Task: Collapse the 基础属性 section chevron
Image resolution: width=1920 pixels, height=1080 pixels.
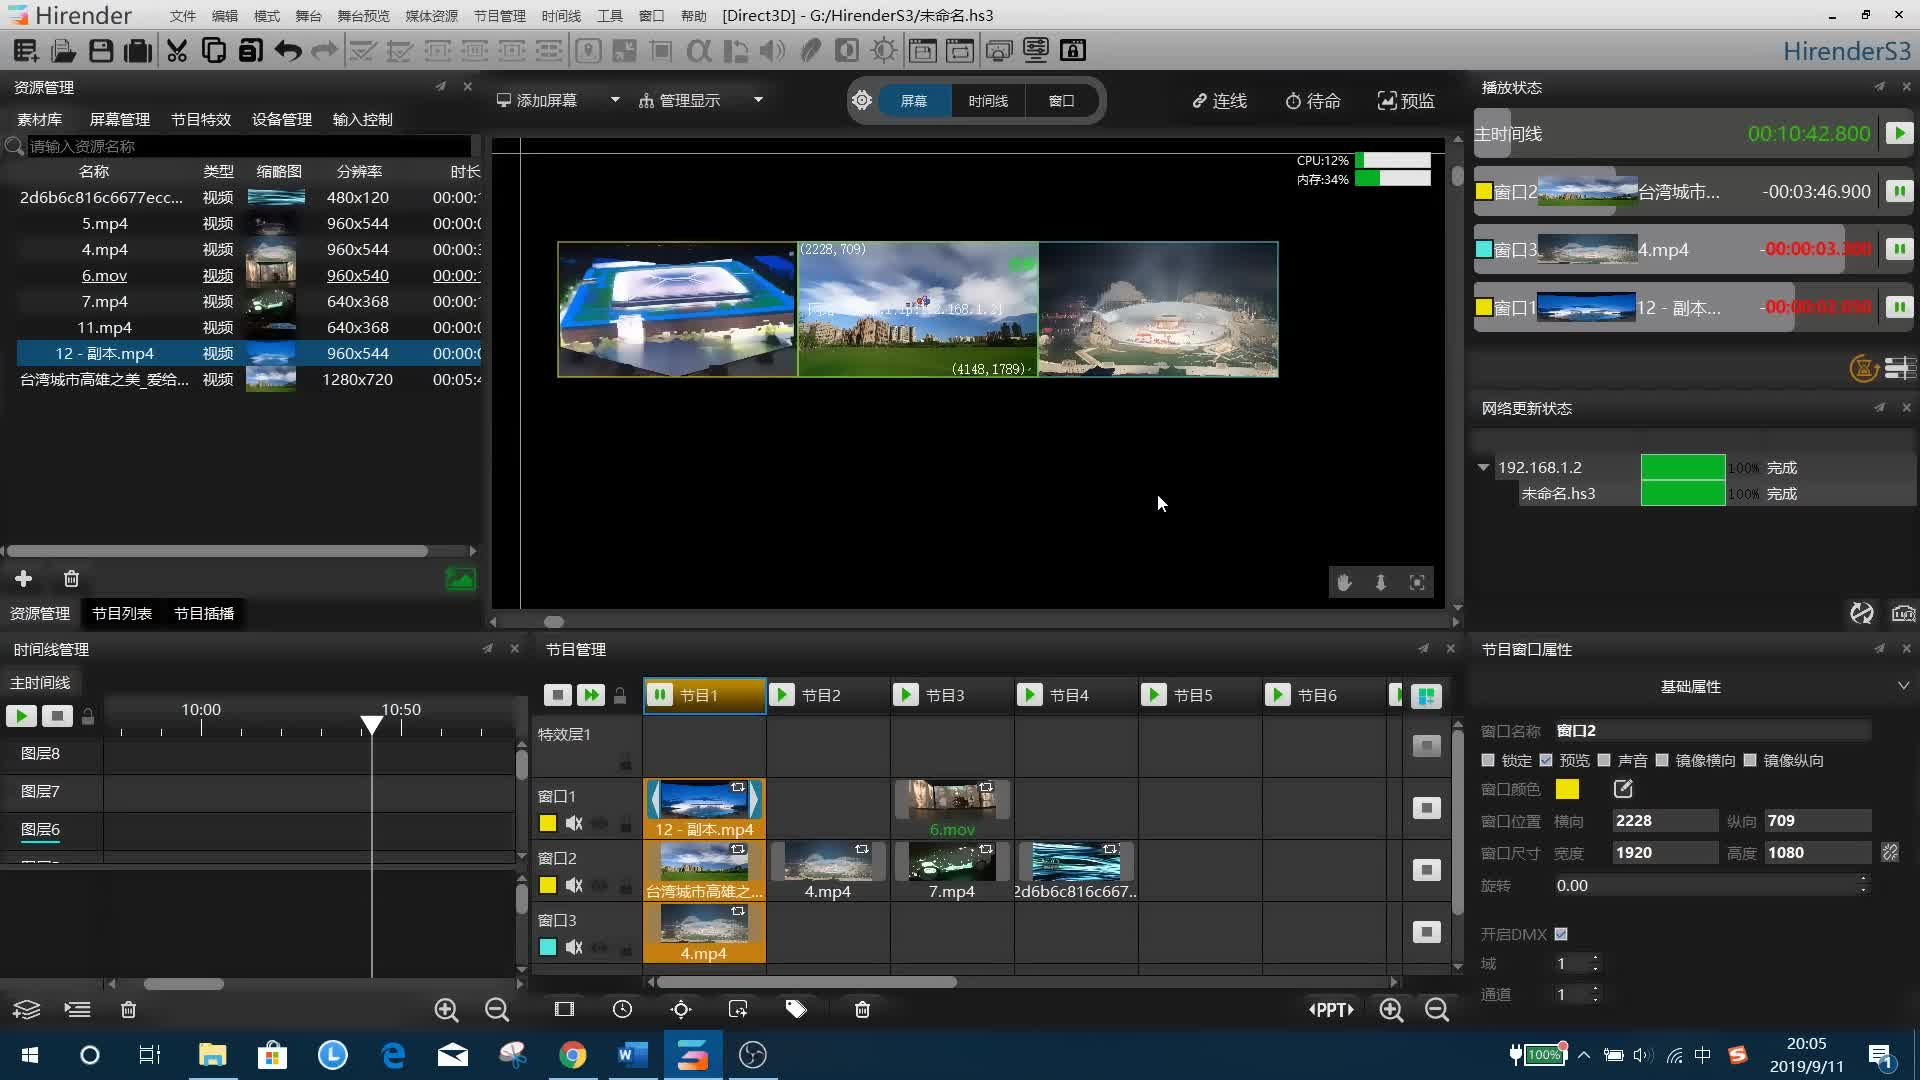Action: (1903, 686)
